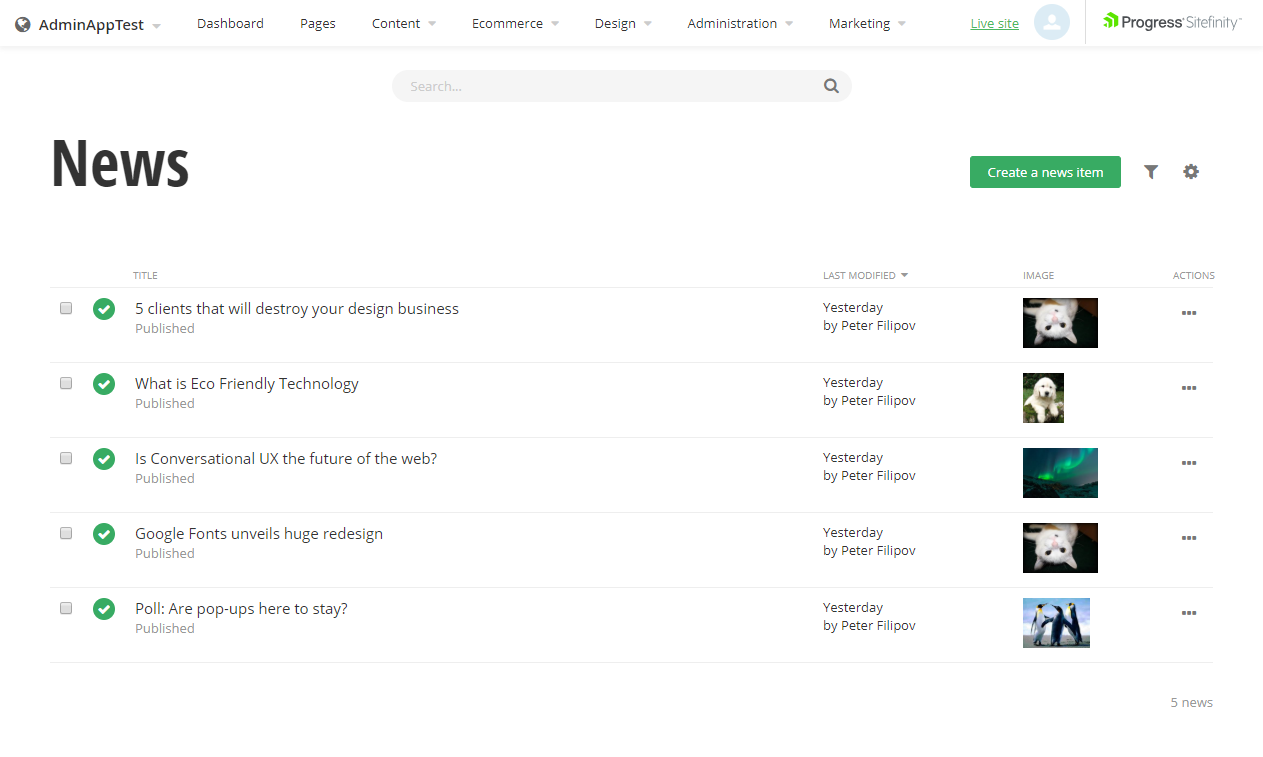Check the Poll pop-ups article checkbox
Image resolution: width=1263 pixels, height=757 pixels.
[x=66, y=608]
